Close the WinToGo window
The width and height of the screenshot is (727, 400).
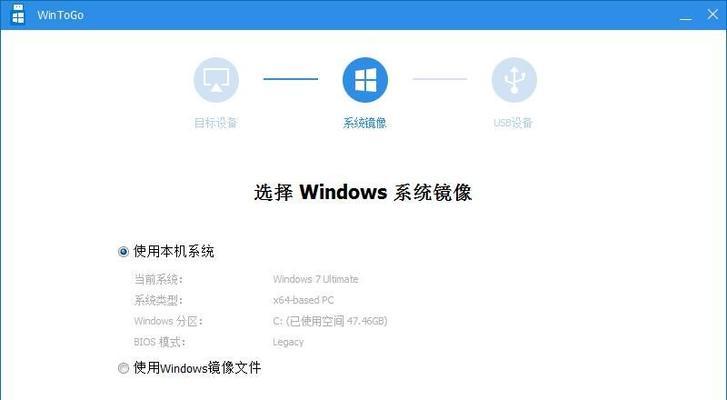click(713, 14)
